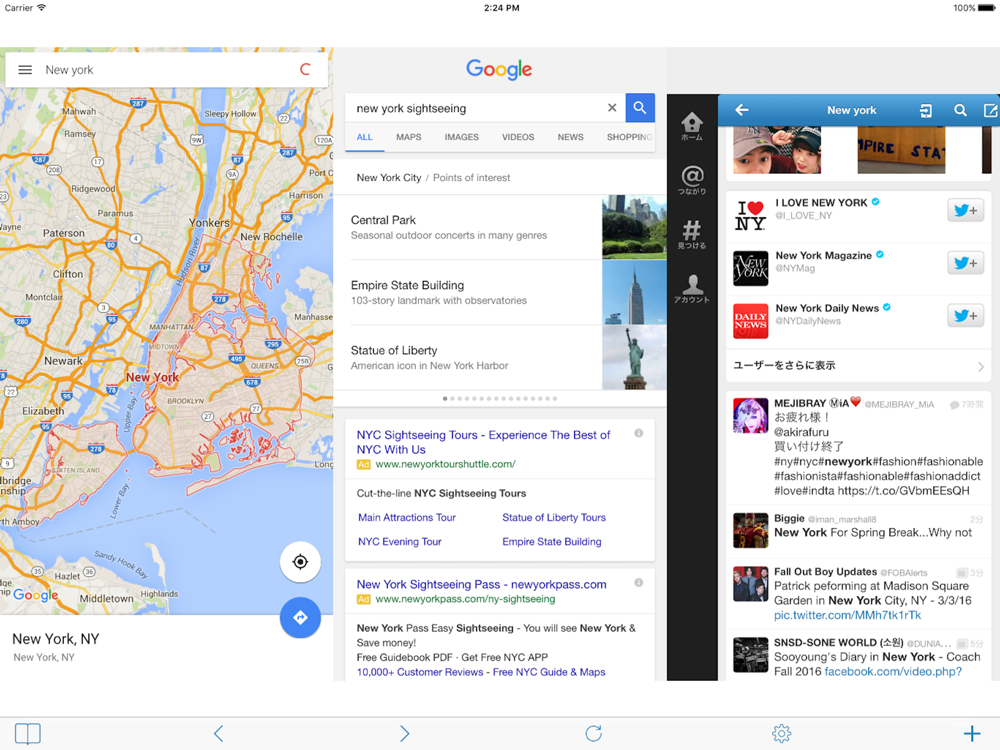Click the Statue of Liberty thumbnail
This screenshot has height=750, width=1000.
pos(634,358)
